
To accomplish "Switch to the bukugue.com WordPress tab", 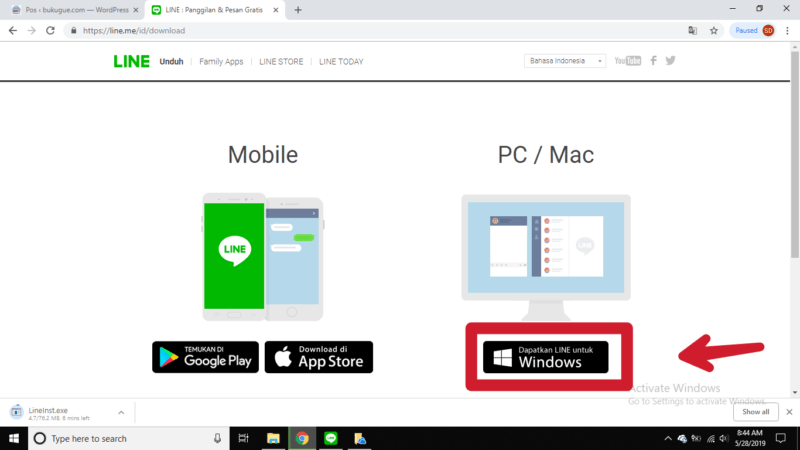I will 76,10.
